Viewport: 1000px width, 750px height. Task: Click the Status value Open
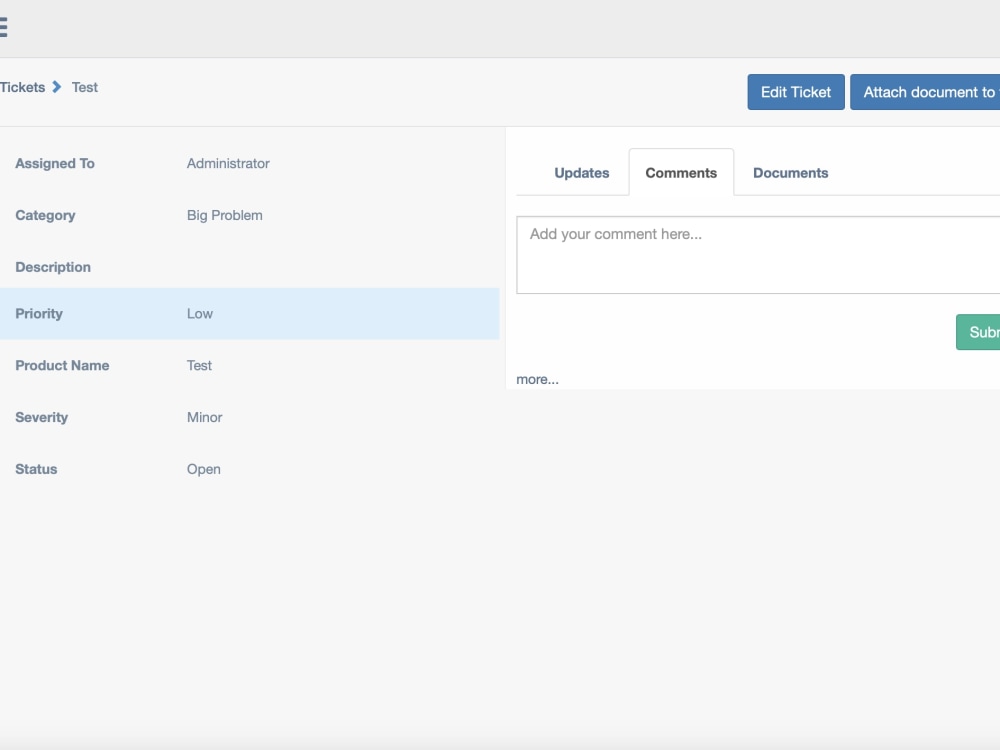tap(204, 469)
